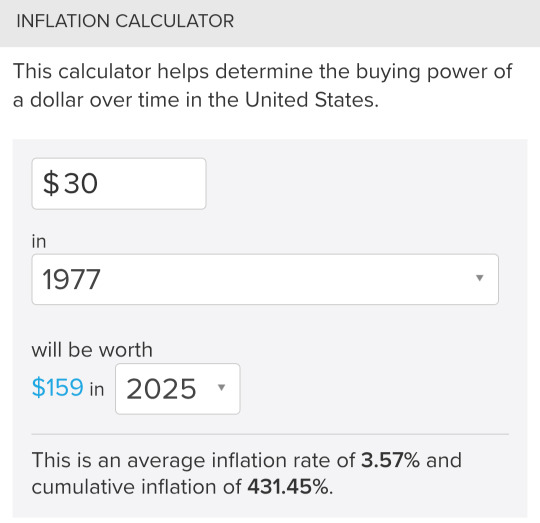Click the "cumulative inflation of" text
540x523 pixels.
click(136, 487)
